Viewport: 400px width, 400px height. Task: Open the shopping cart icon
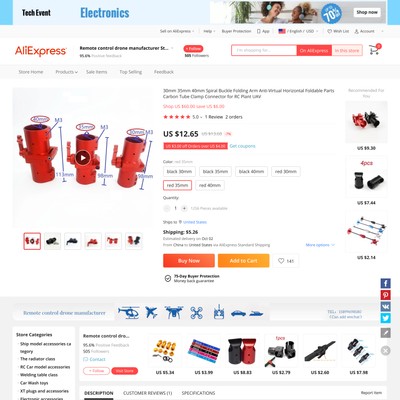374,50
